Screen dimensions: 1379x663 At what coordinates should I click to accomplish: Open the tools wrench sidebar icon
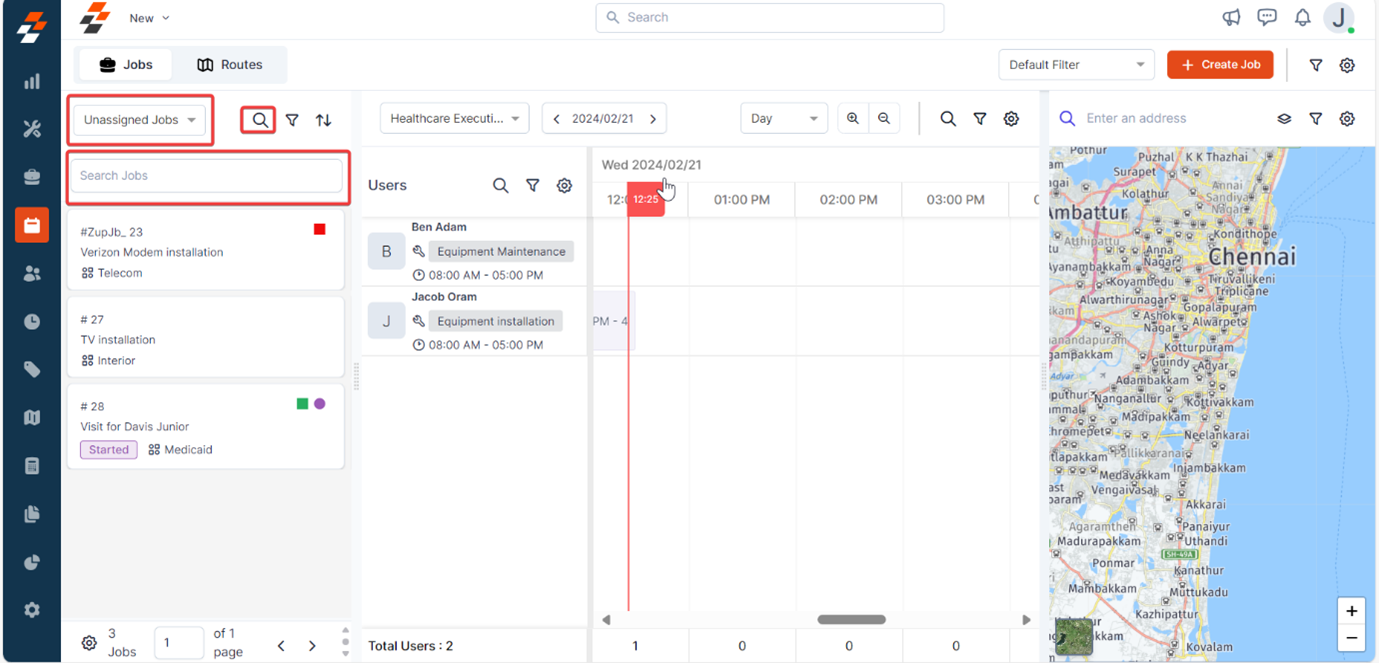click(x=32, y=129)
